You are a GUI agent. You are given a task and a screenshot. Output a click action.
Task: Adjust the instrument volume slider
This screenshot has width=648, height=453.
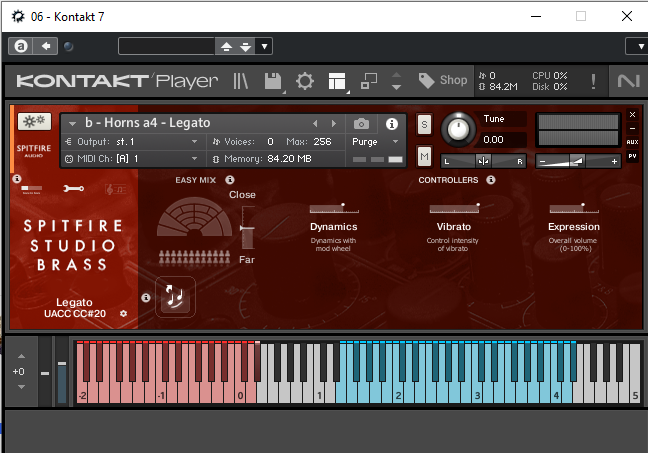pyautogui.click(x=578, y=161)
